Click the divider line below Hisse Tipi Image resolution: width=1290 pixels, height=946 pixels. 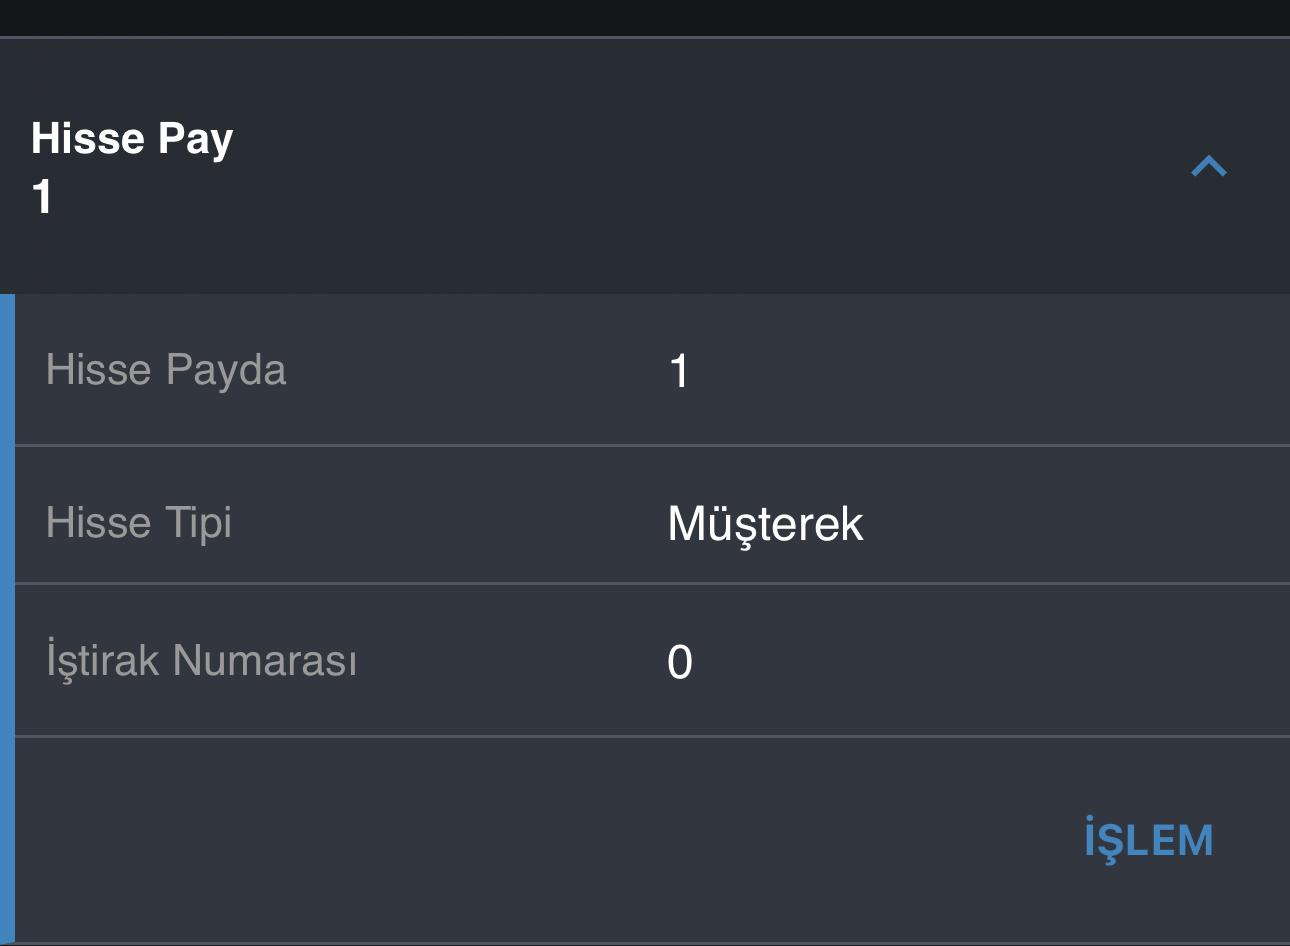pyautogui.click(x=650, y=583)
